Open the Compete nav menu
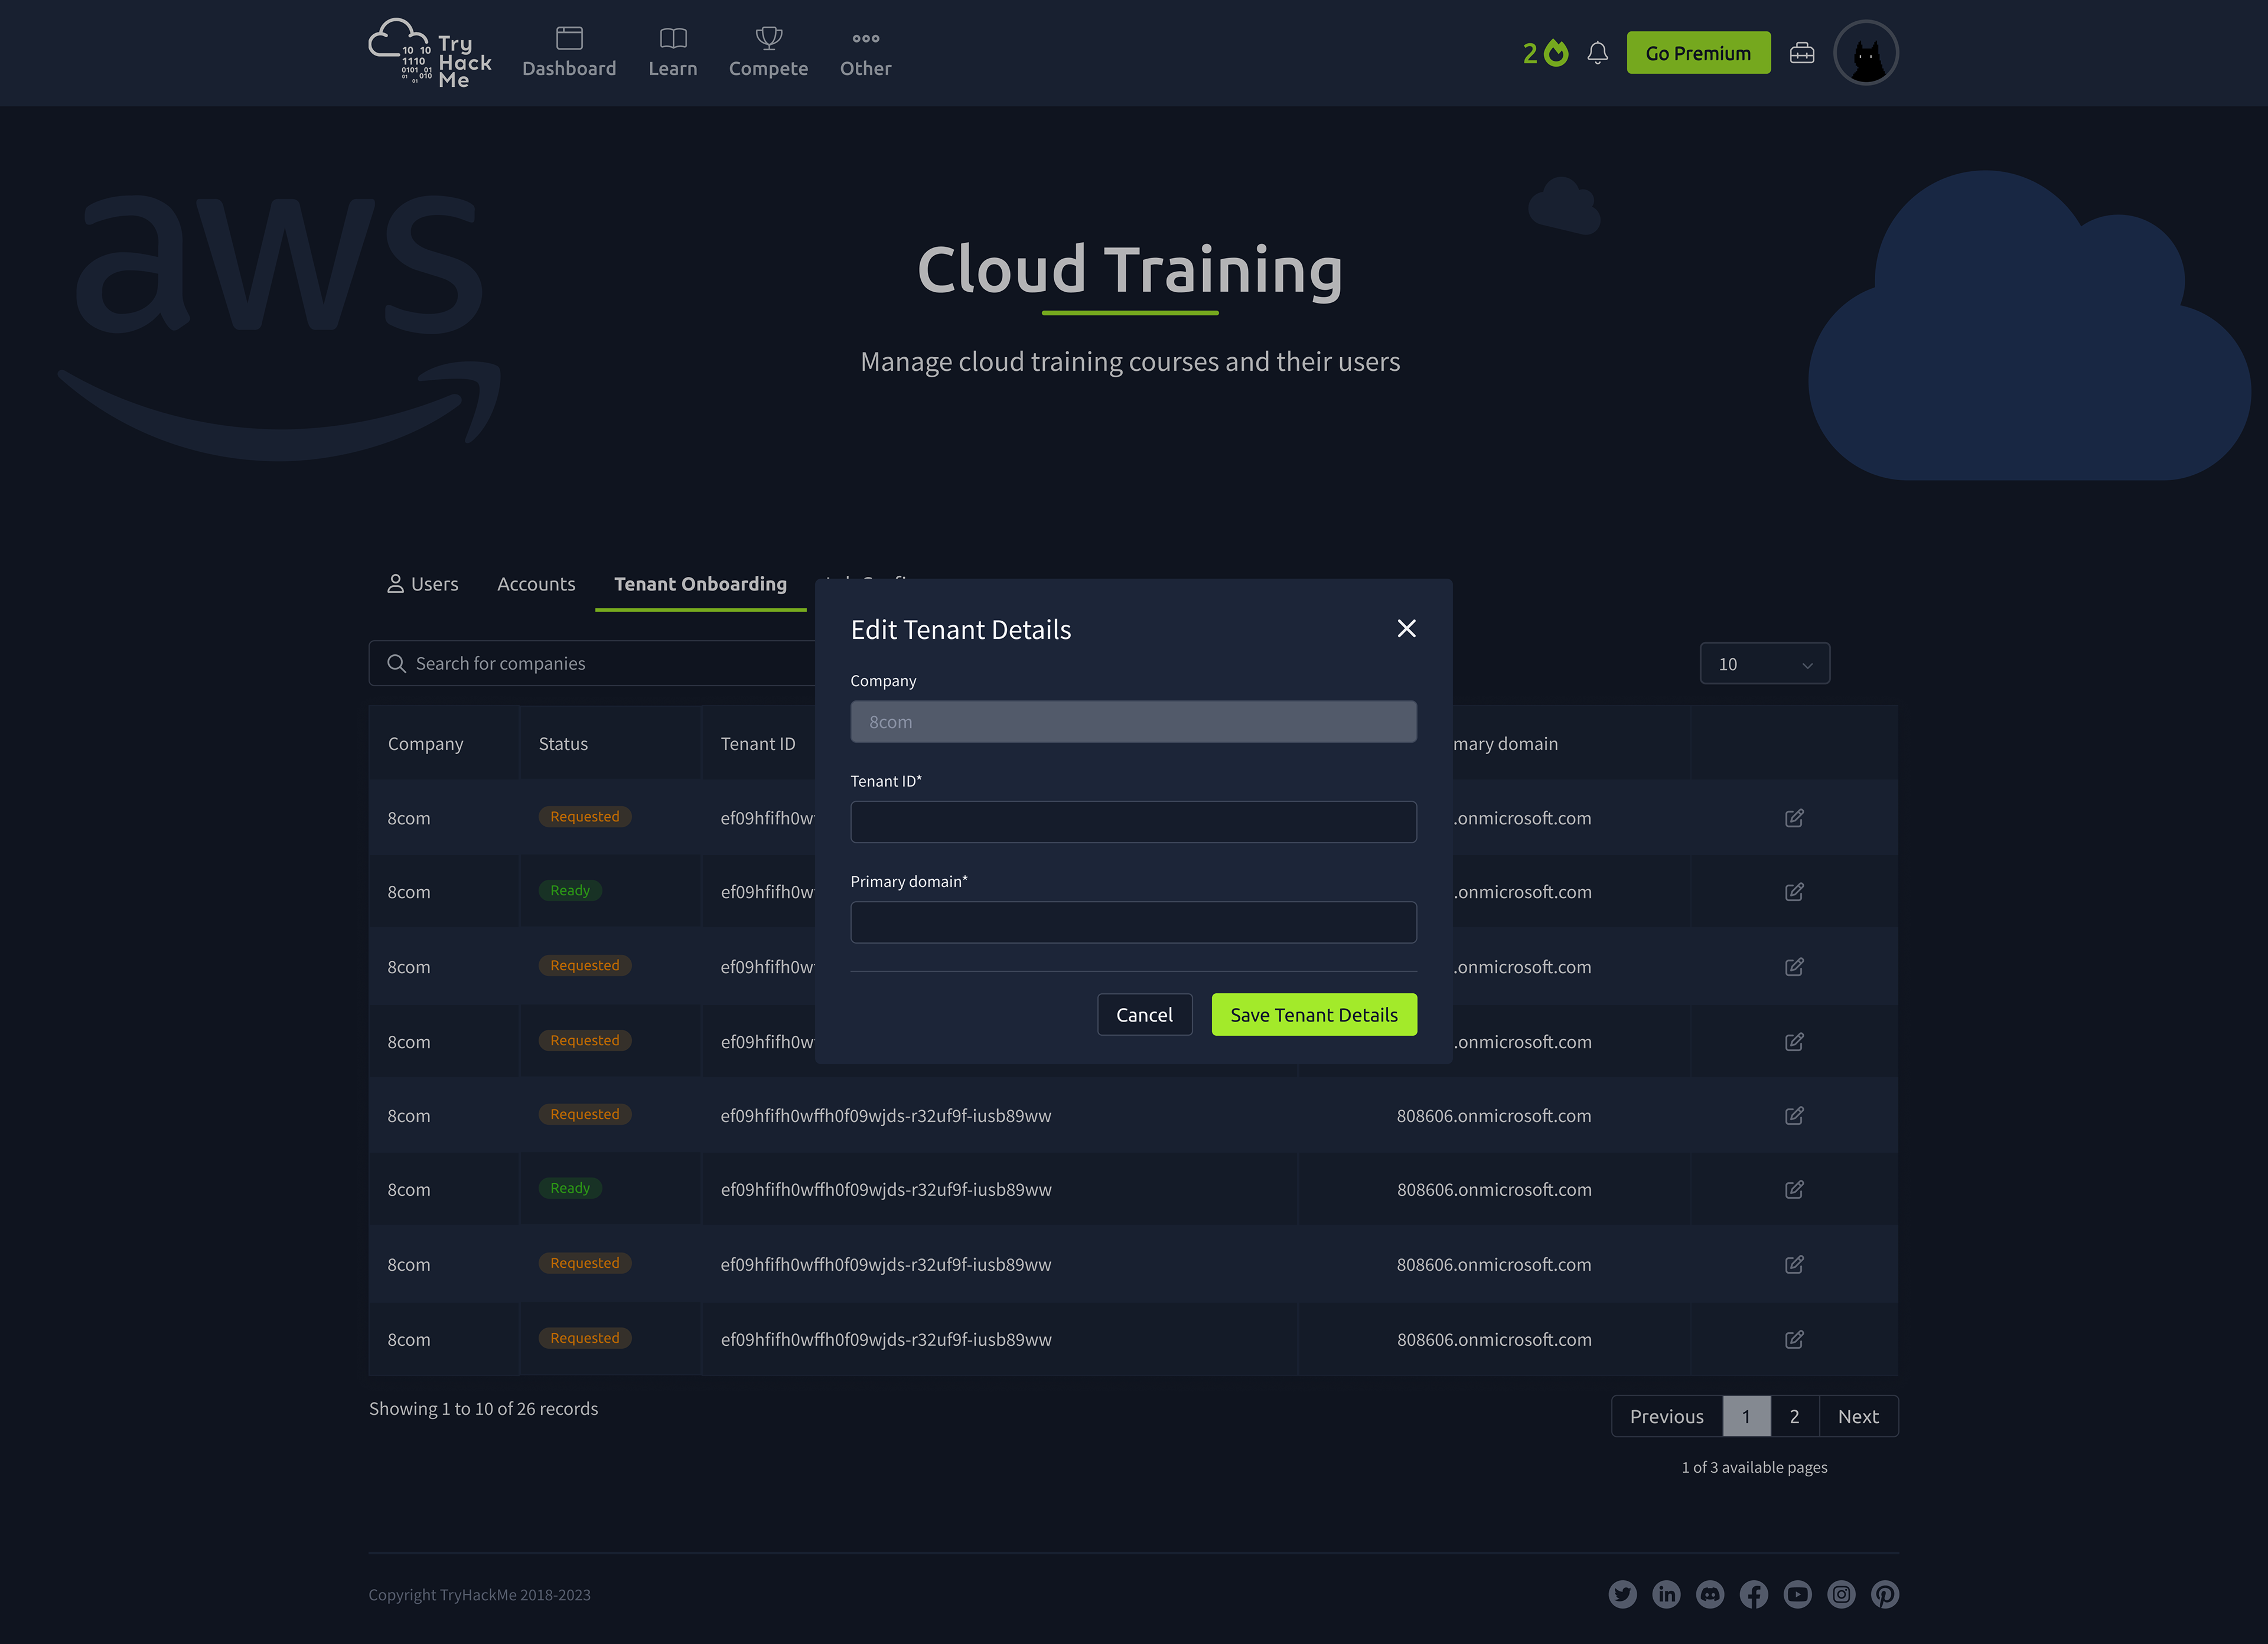 [768, 53]
